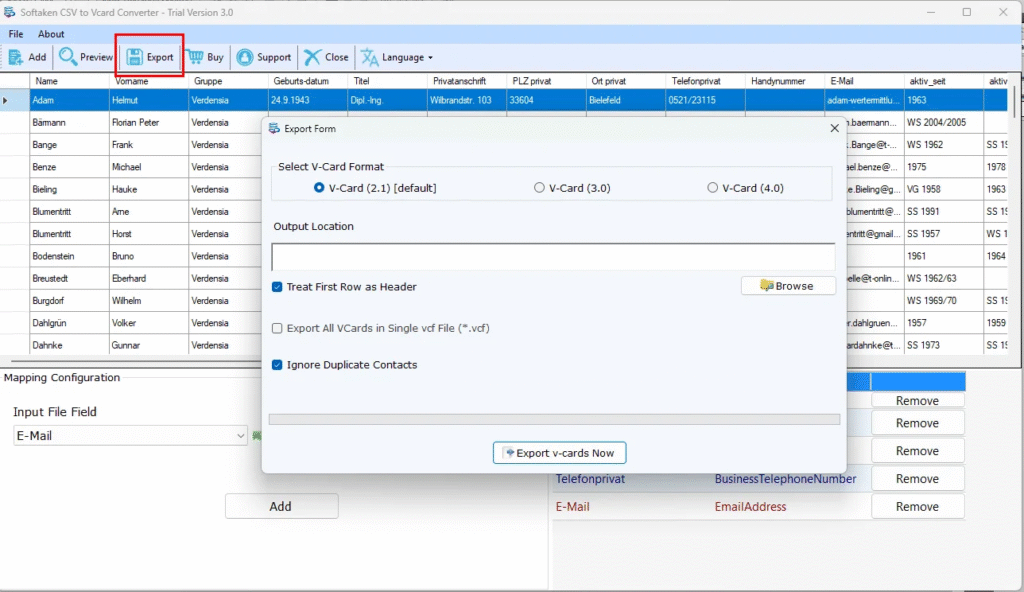Screen dimensions: 1024x592
Task: Select the Bange name cell
Action: tap(69, 144)
